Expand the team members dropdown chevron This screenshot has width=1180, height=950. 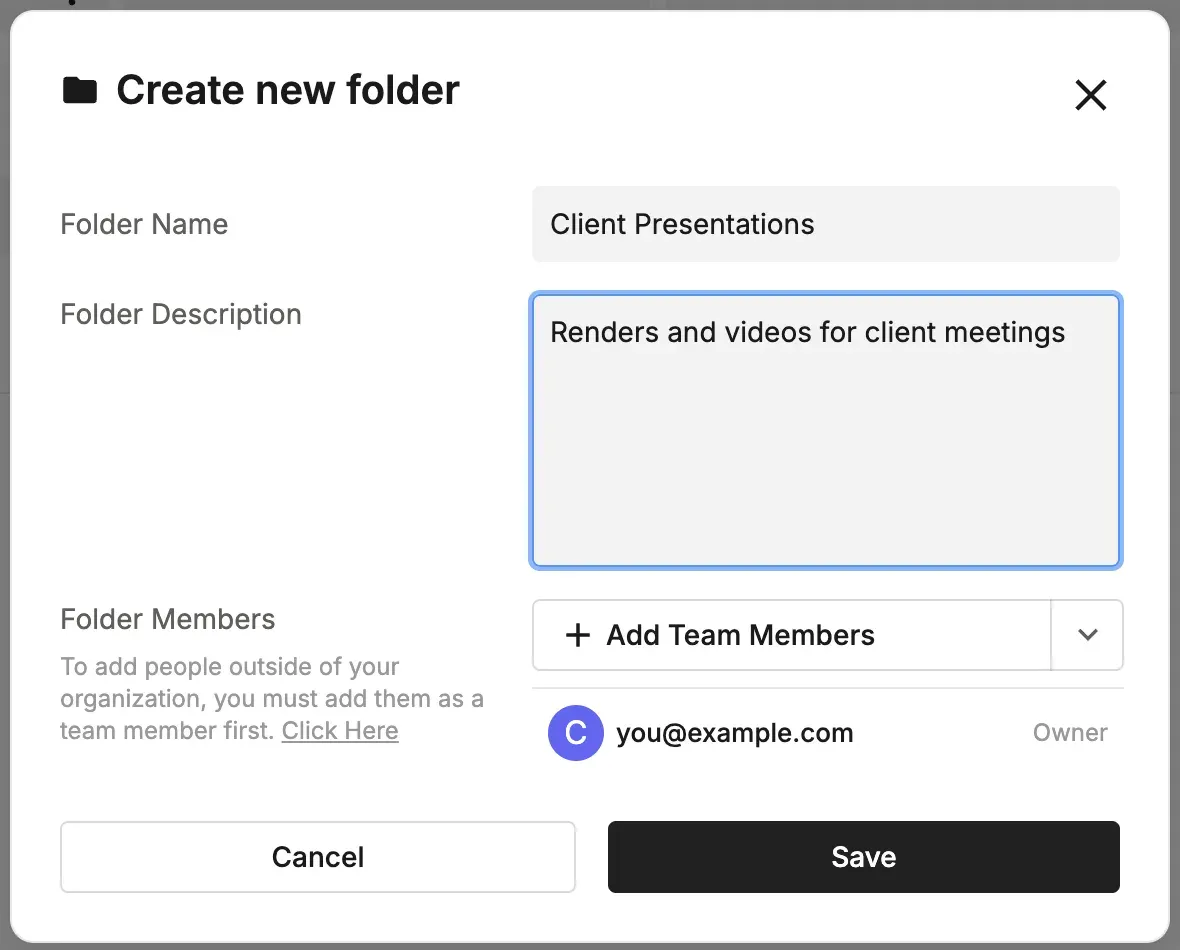click(x=1087, y=635)
